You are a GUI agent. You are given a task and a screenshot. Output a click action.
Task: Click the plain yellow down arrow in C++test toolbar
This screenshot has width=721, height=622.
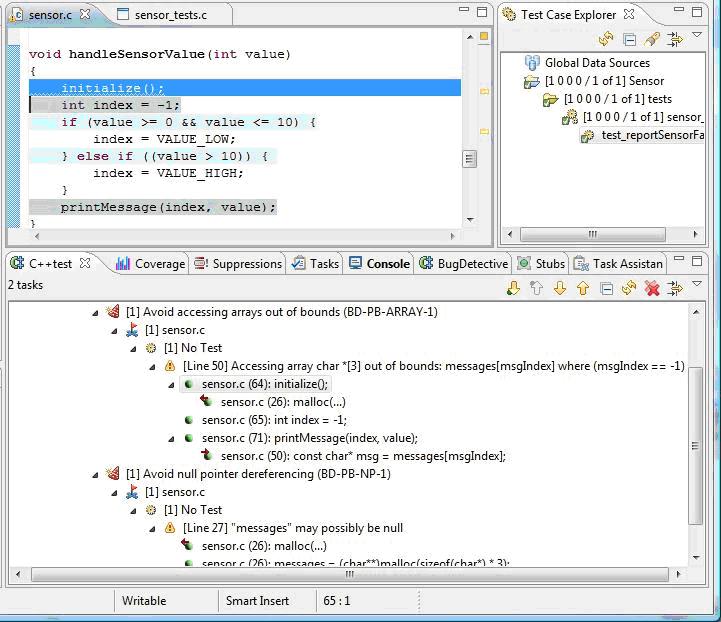coord(560,288)
